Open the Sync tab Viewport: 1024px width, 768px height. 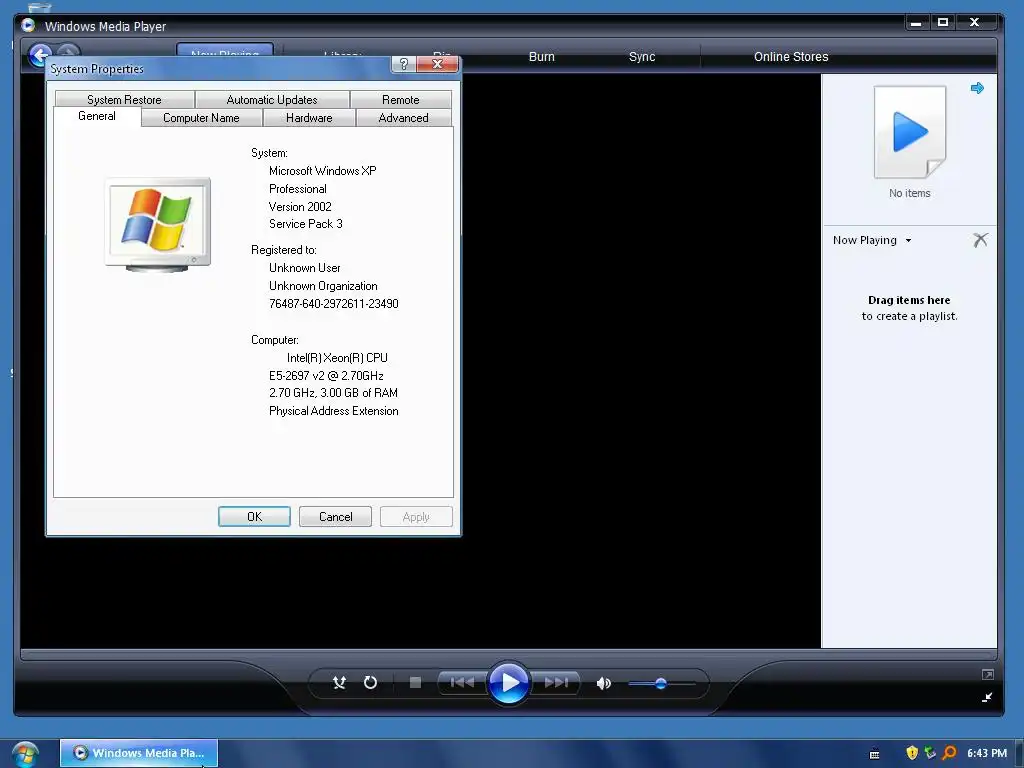tap(642, 57)
